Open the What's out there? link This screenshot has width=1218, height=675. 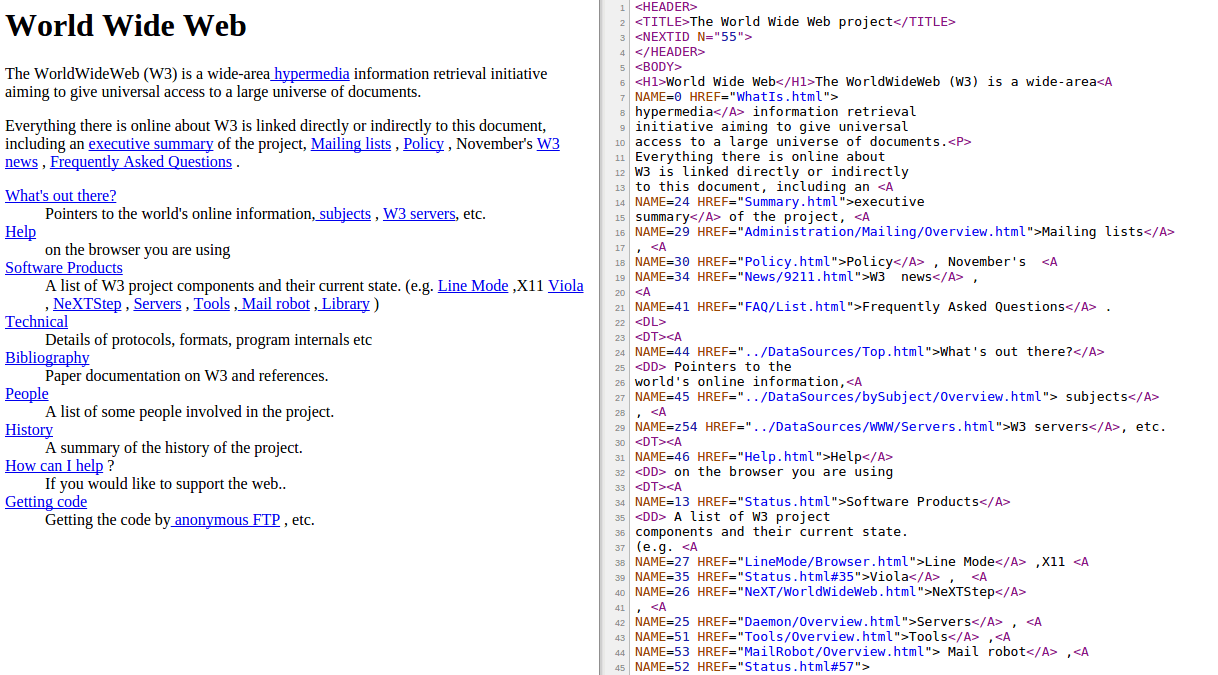point(60,195)
